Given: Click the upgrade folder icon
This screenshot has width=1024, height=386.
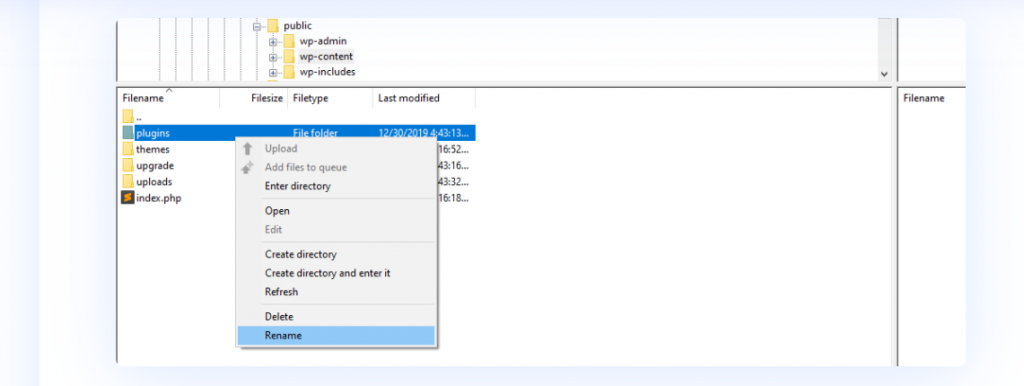Looking at the screenshot, I should [127, 165].
